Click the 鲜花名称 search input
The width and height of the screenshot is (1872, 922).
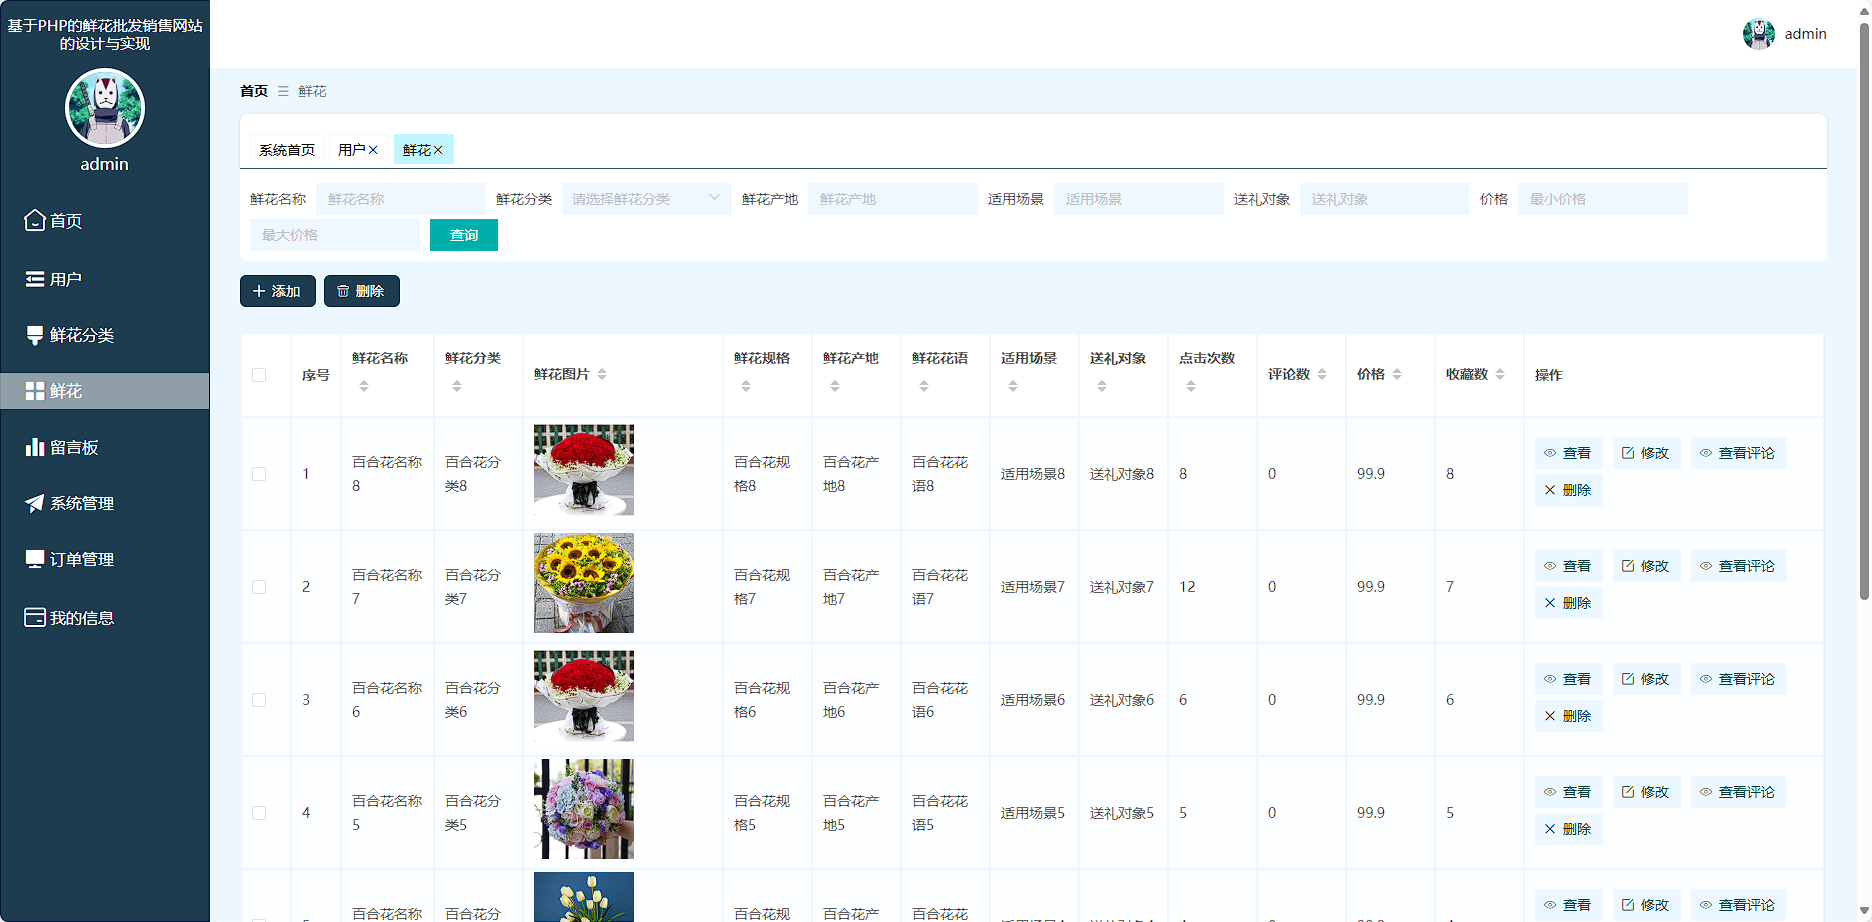pyautogui.click(x=401, y=199)
